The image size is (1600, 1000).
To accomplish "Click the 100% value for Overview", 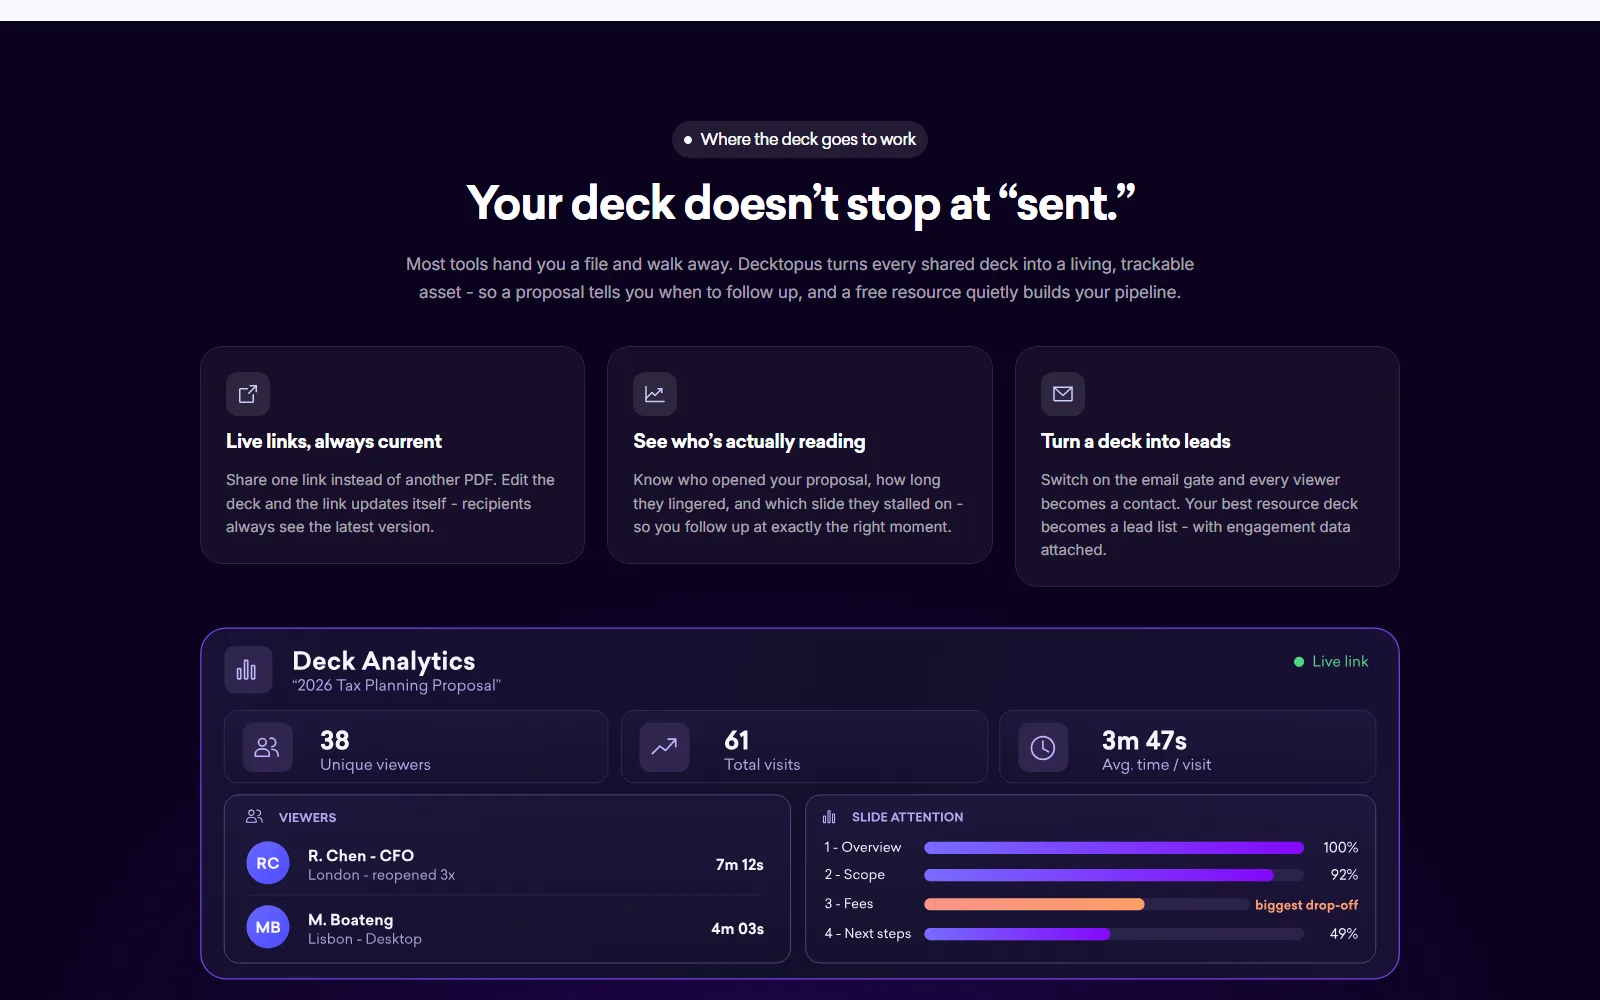I will (1340, 848).
